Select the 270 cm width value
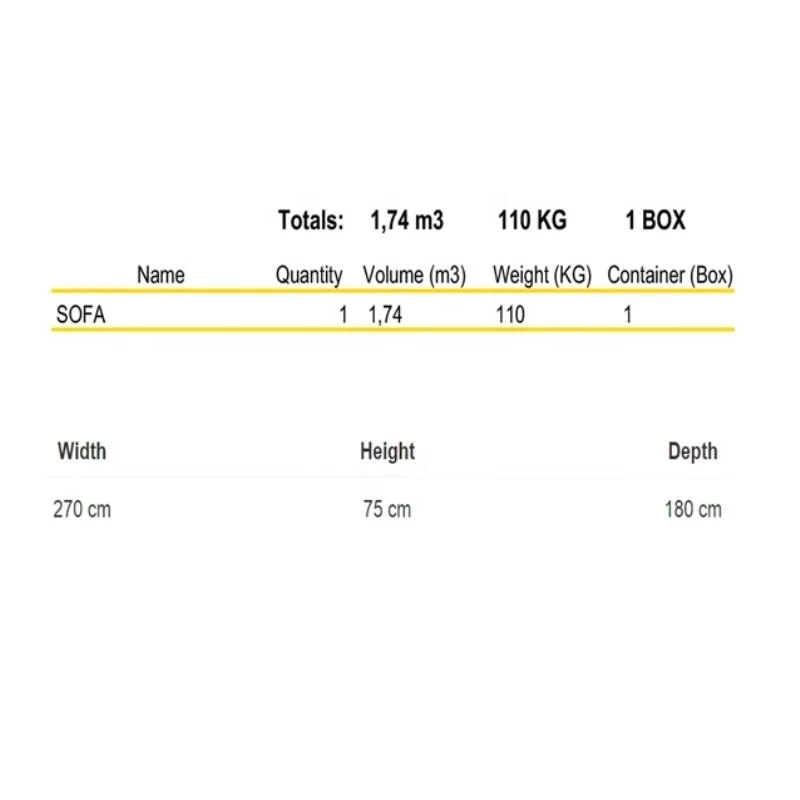Image resolution: width=800 pixels, height=800 pixels. [x=82, y=510]
